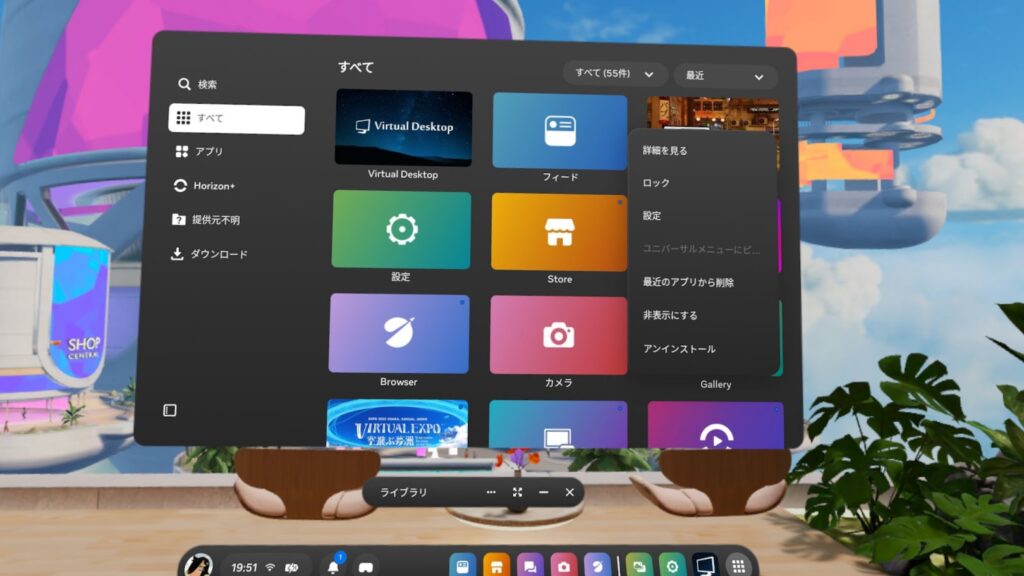Viewport: 1024px width, 576px height.
Task: Open the 設定 gear app tile
Action: click(401, 230)
